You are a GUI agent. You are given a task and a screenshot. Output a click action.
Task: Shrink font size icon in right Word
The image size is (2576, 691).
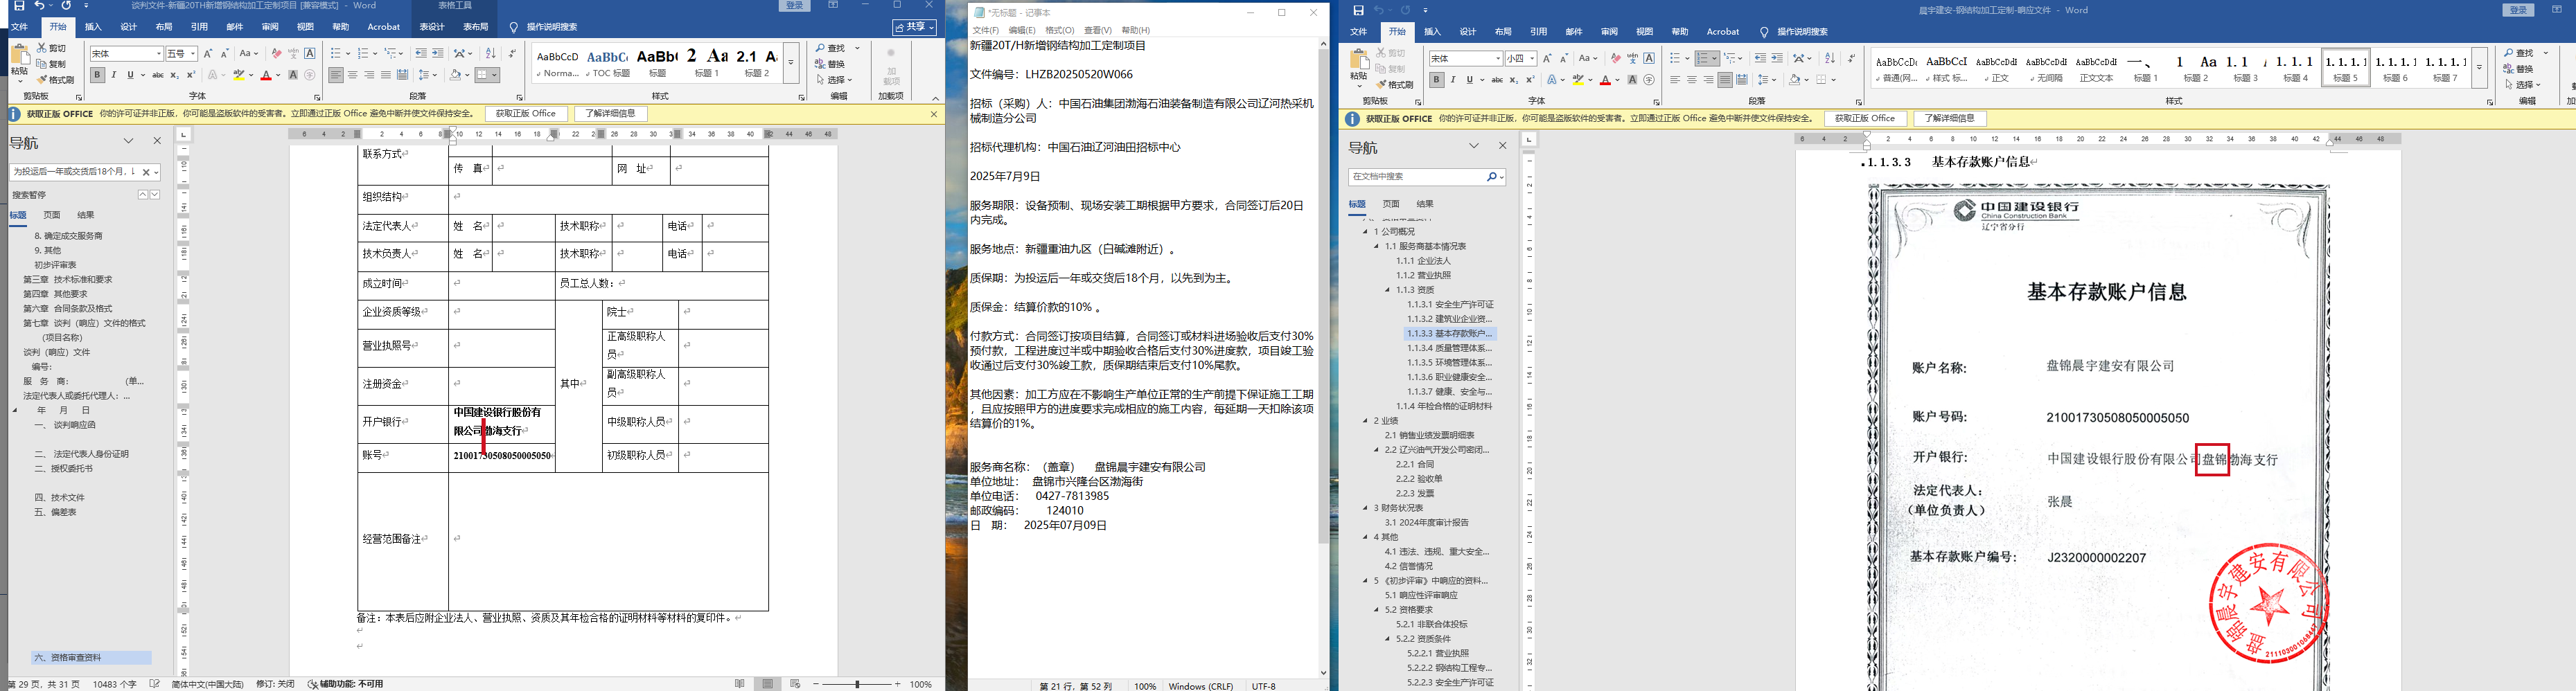point(1564,58)
